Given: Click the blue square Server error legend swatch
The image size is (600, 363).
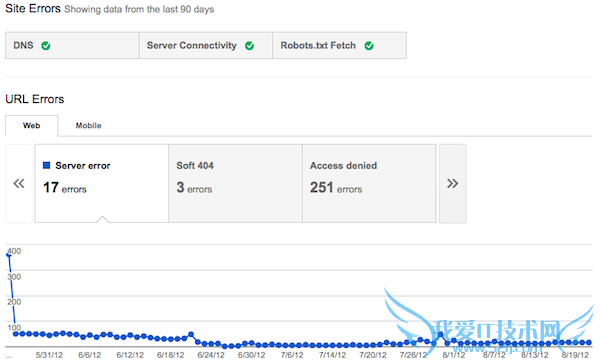Looking at the screenshot, I should (47, 165).
